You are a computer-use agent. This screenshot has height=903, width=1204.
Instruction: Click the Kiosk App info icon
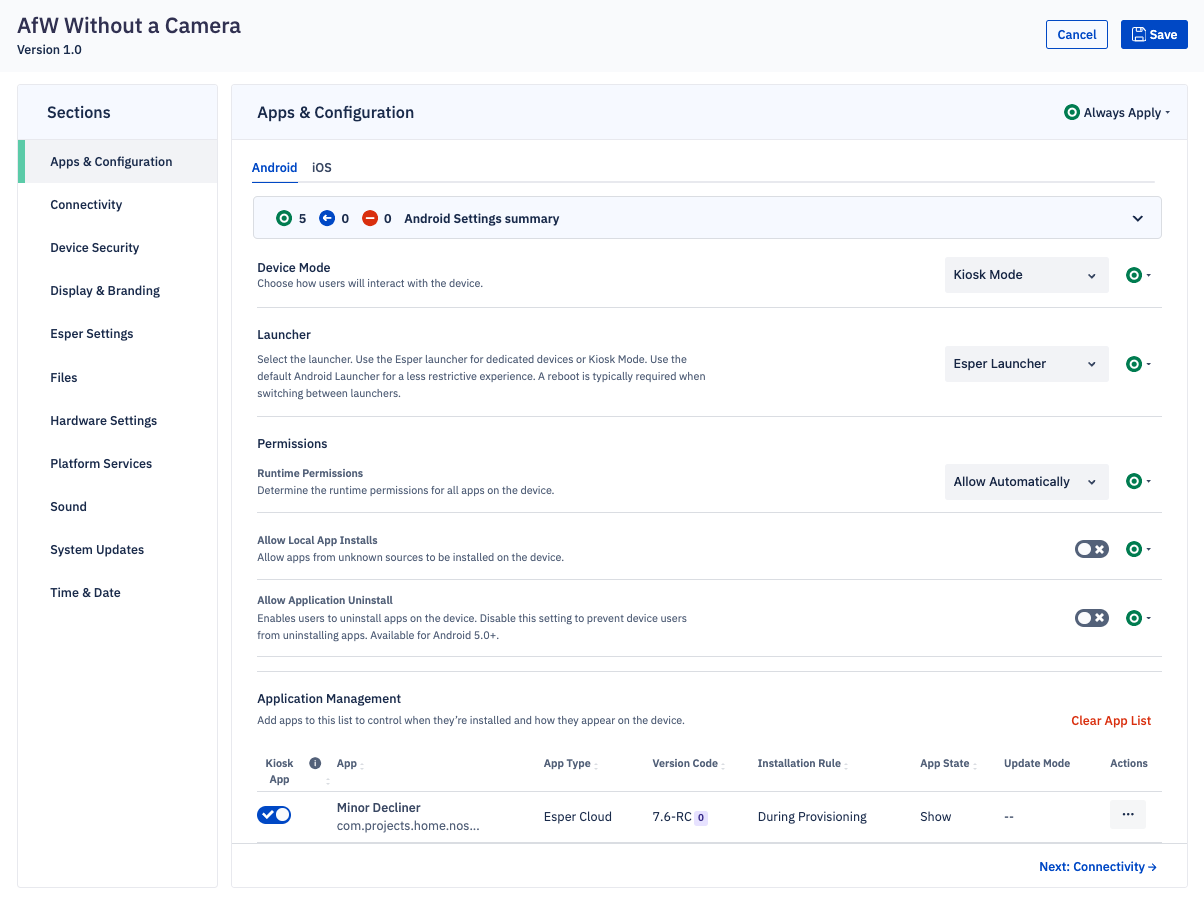315,763
